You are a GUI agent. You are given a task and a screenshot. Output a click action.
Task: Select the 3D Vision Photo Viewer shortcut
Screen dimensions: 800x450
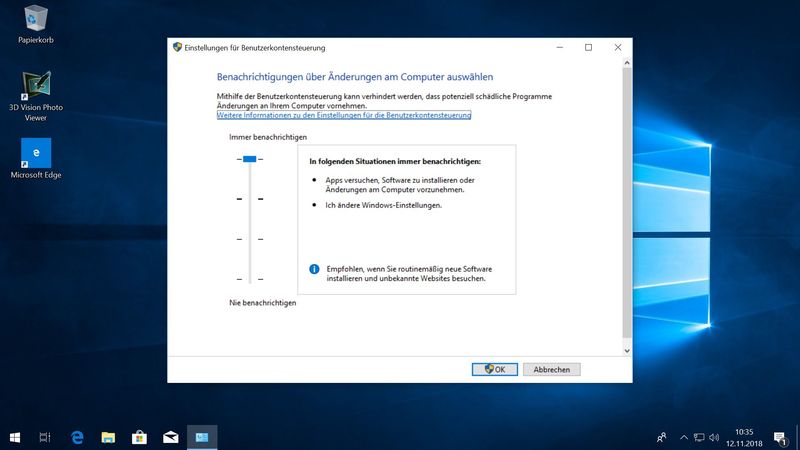tap(36, 96)
